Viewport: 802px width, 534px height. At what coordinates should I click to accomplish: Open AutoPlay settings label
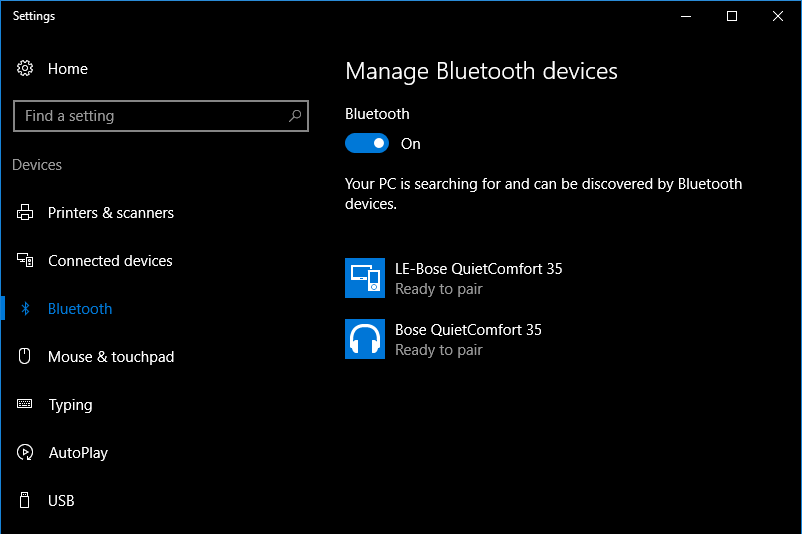[78, 453]
